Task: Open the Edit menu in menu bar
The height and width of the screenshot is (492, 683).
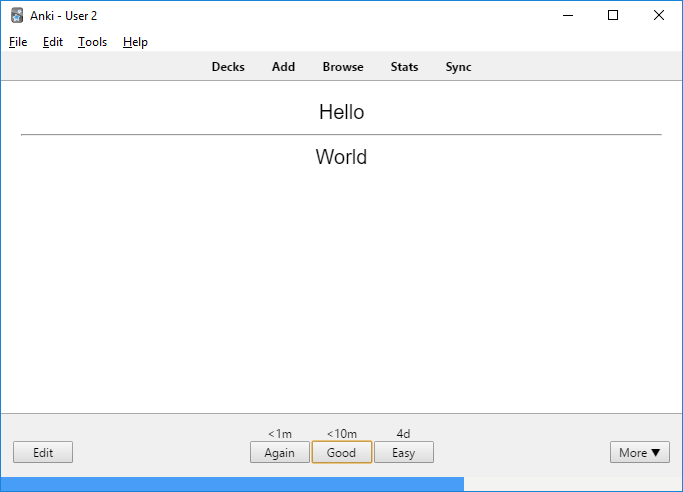Action: click(x=53, y=42)
